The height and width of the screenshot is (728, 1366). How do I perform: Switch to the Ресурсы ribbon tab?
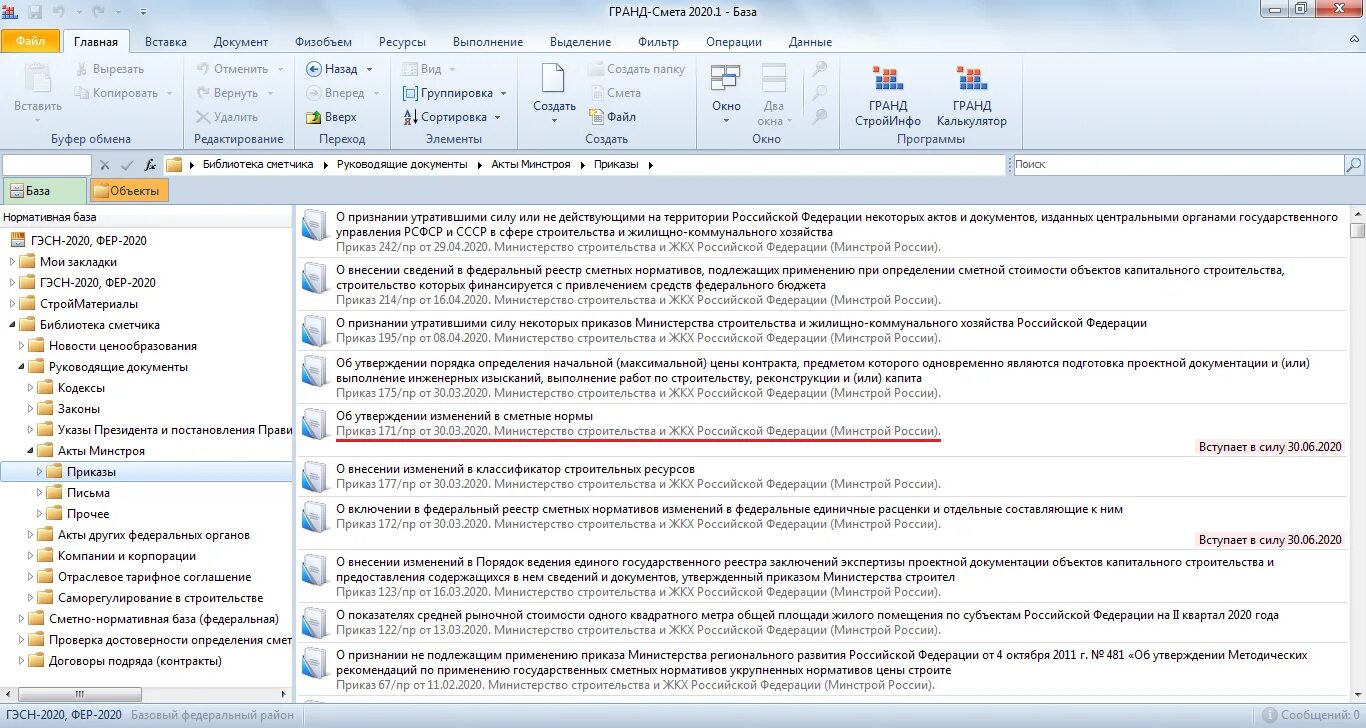pyautogui.click(x=402, y=42)
